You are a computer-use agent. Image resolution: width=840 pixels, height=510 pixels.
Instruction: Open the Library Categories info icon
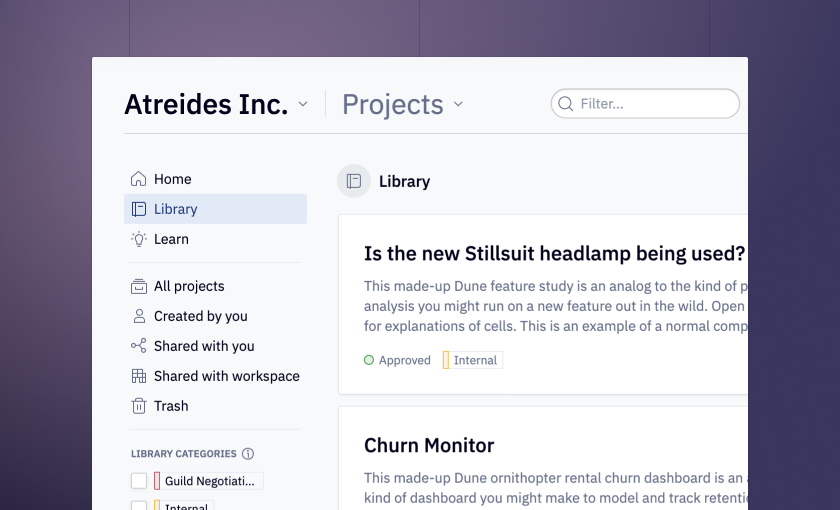click(x=248, y=454)
